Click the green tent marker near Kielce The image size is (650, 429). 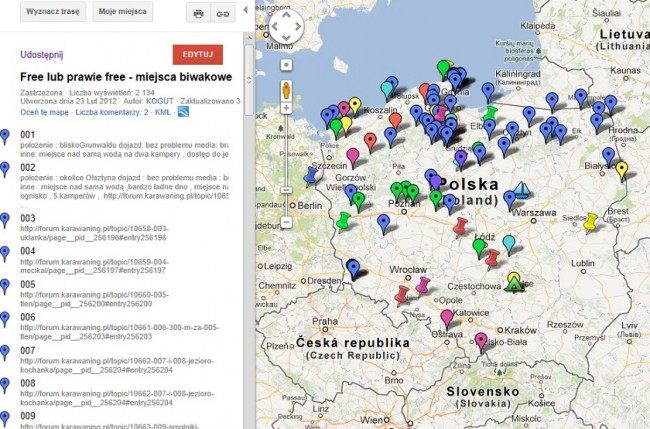pyautogui.click(x=514, y=284)
